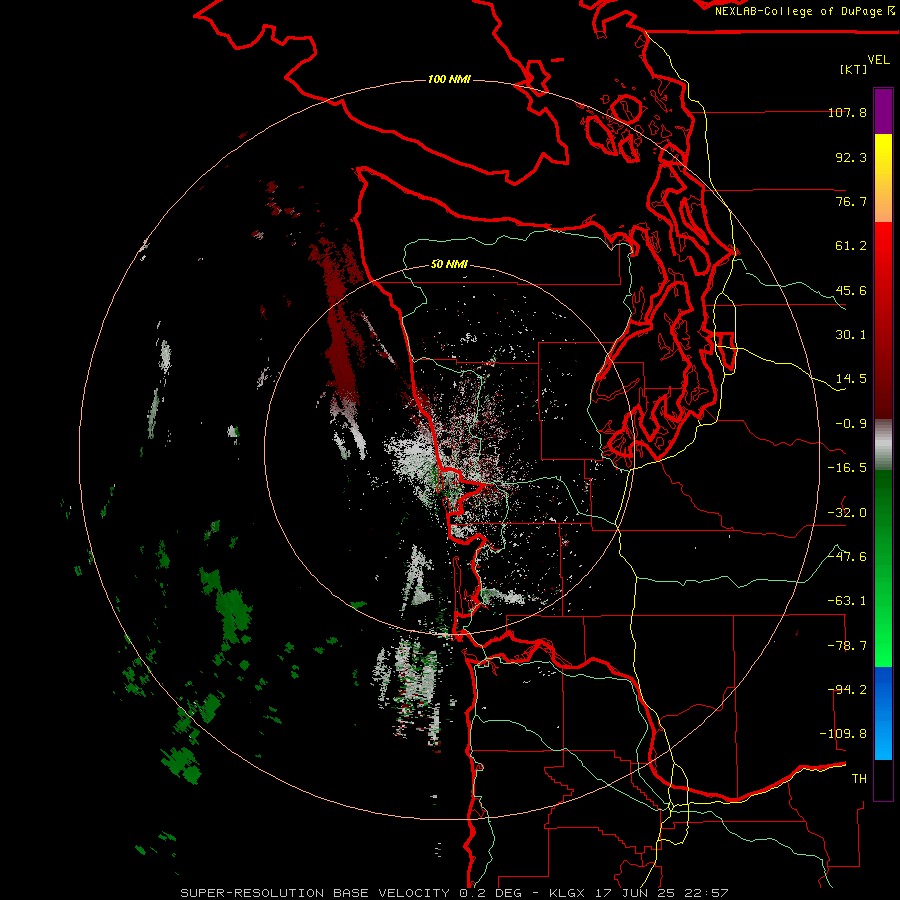Screen dimensions: 900x900
Task: Click the Super-Resolution Base Velocity caption
Action: (455, 893)
